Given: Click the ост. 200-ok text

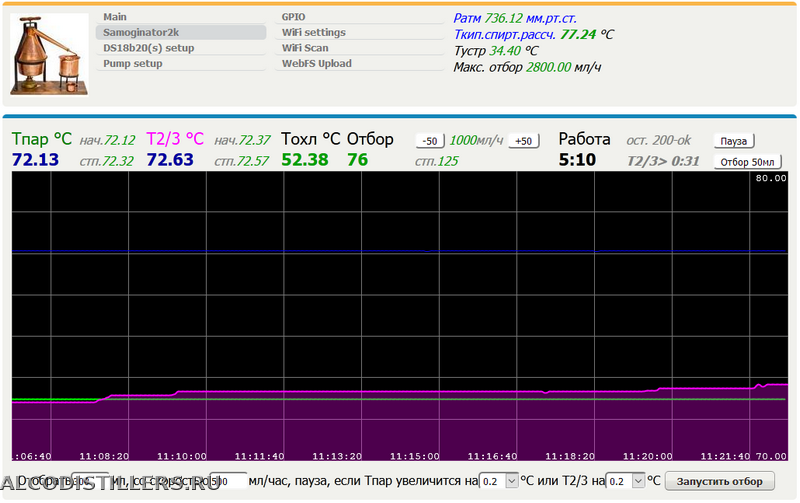Looking at the screenshot, I should pos(658,140).
